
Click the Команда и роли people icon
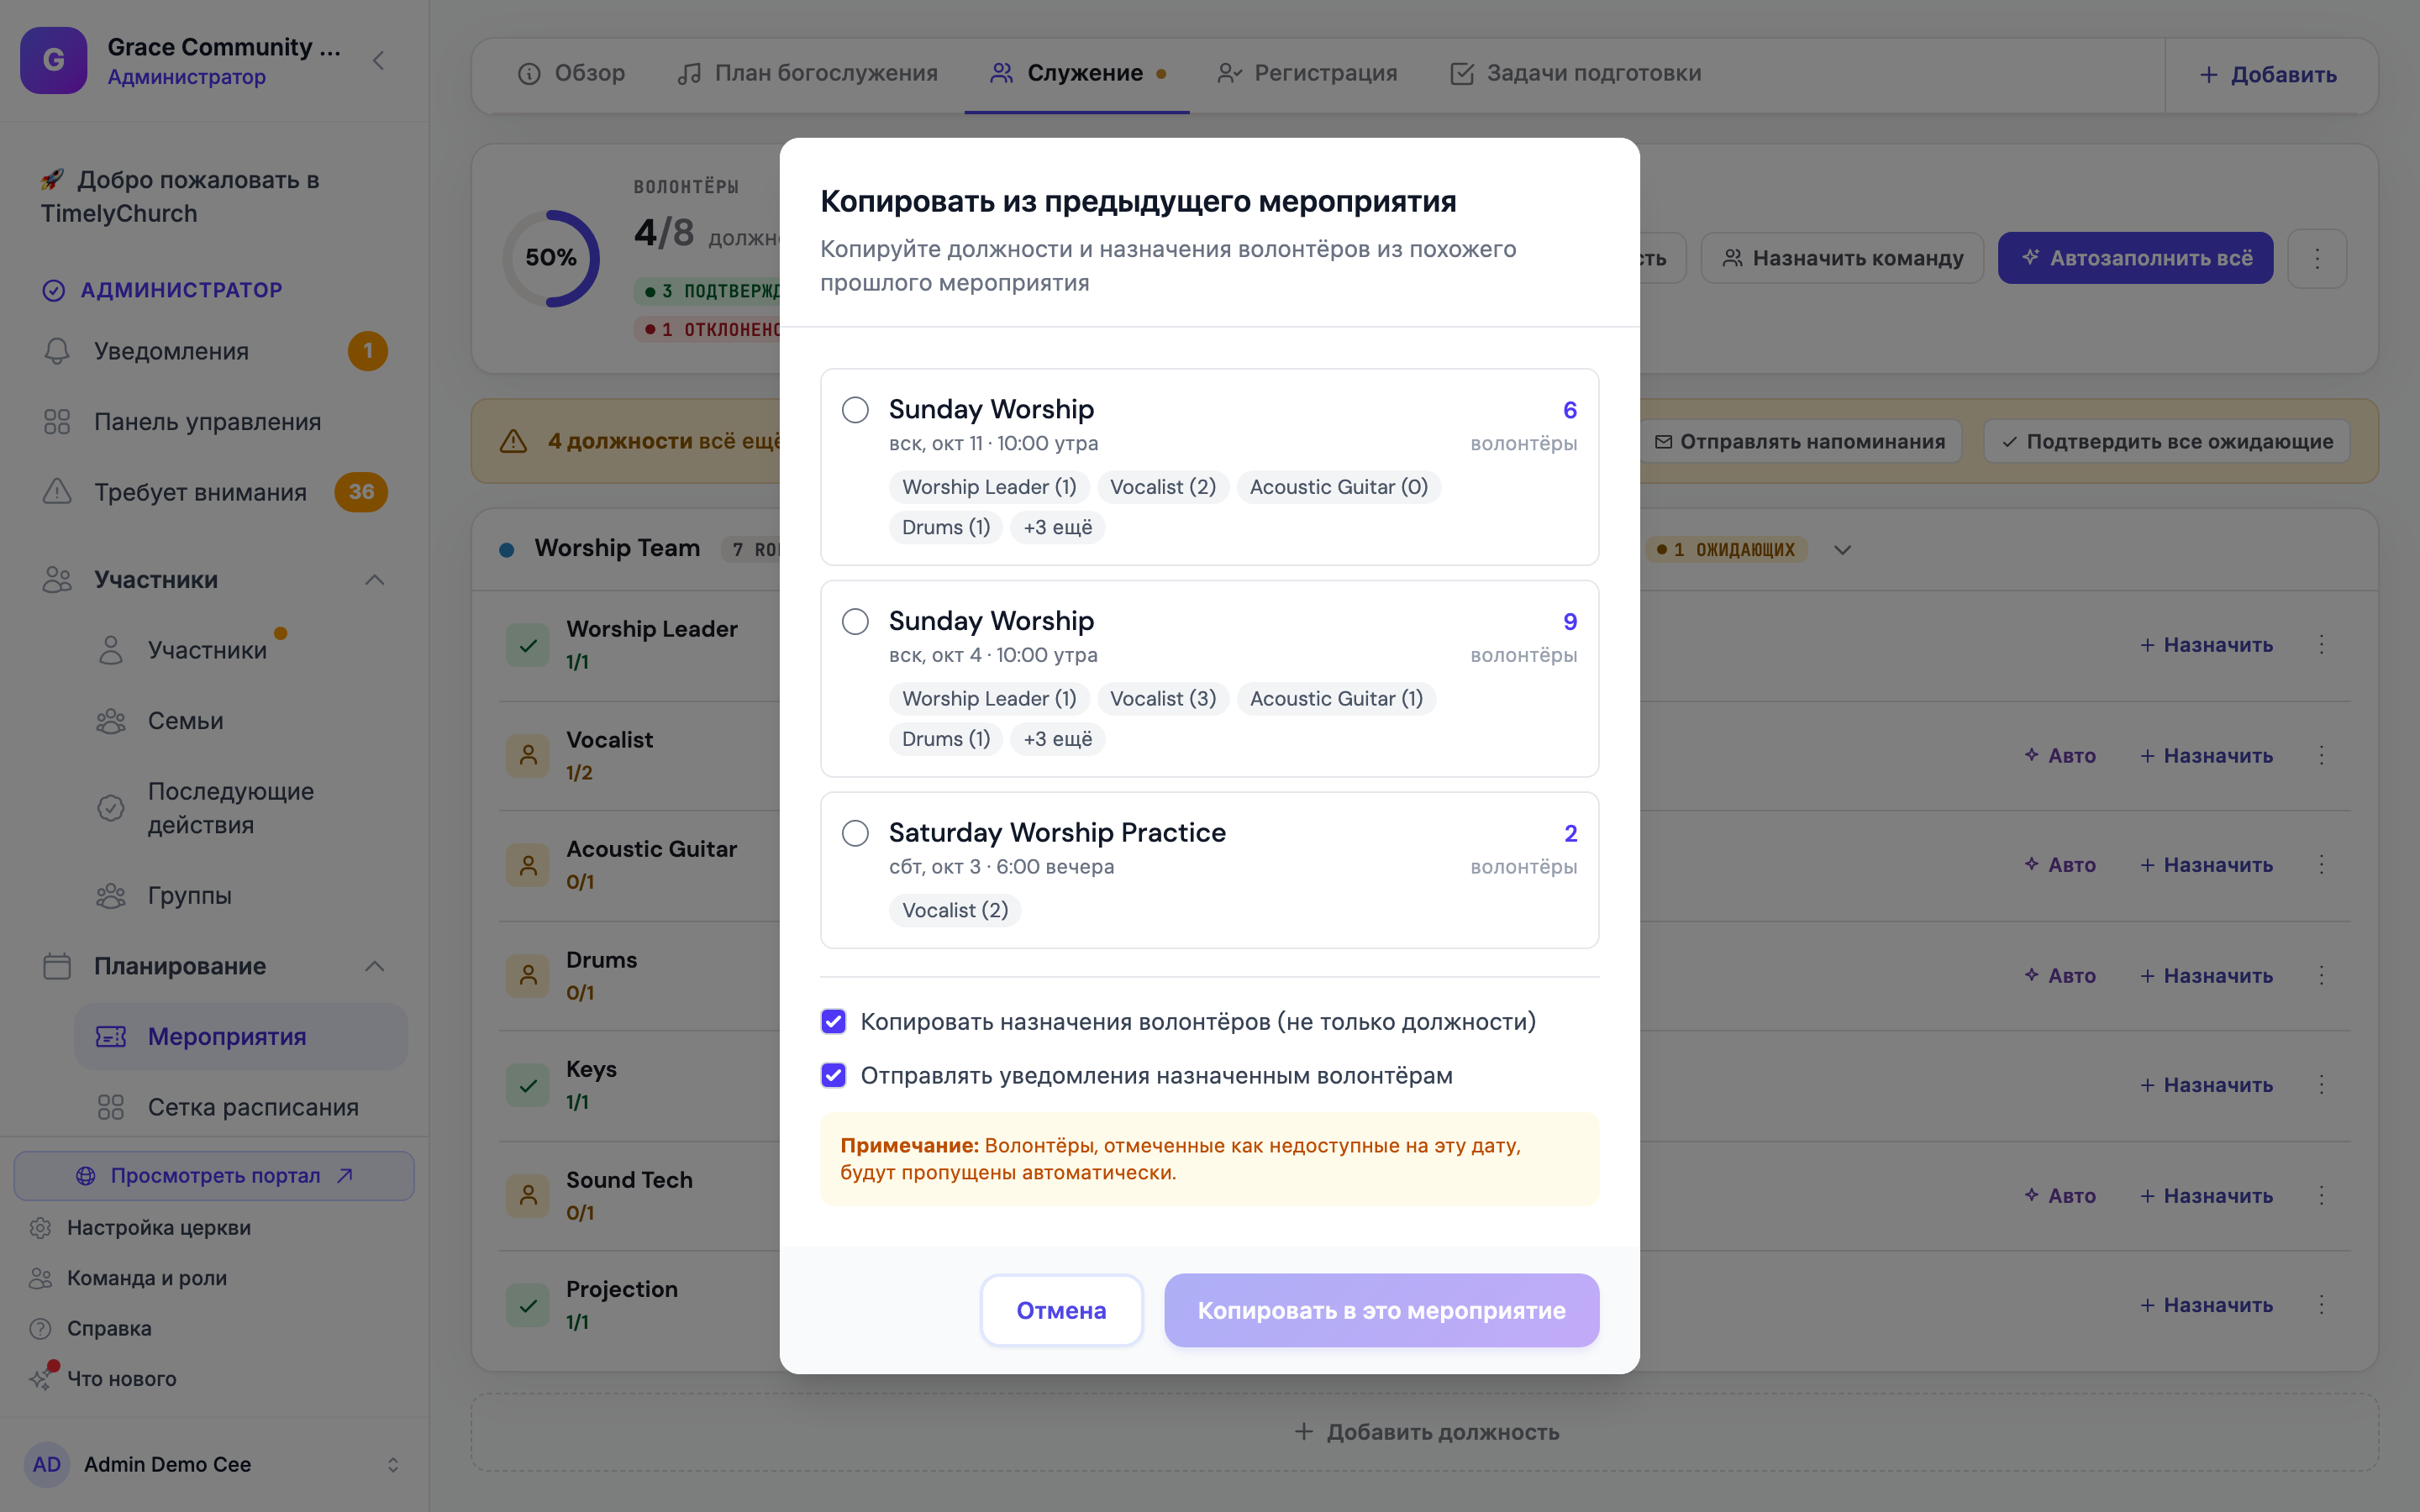coord(40,1278)
